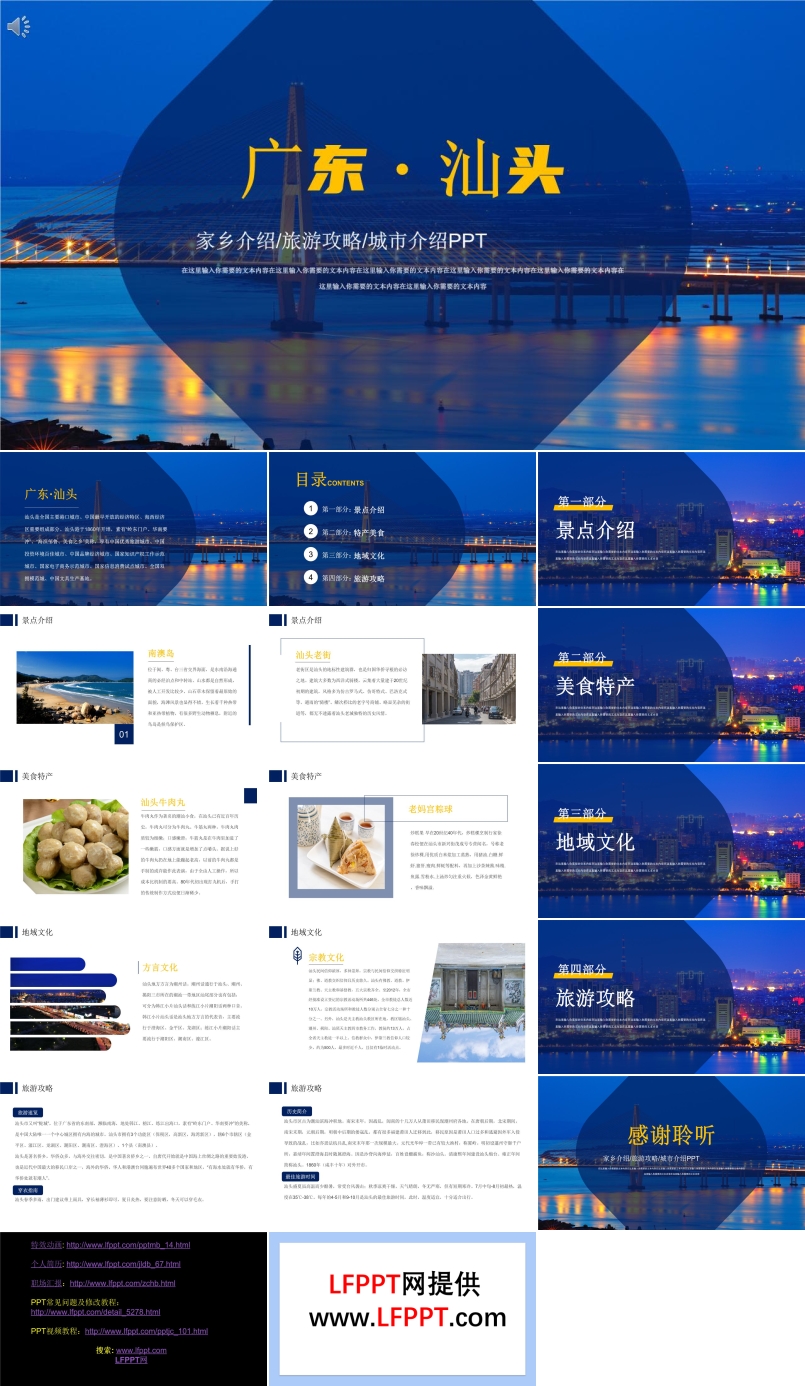Screen dimensions: 805x1386
Task: Click the 广东·汕头 main title
Action: [402, 171]
